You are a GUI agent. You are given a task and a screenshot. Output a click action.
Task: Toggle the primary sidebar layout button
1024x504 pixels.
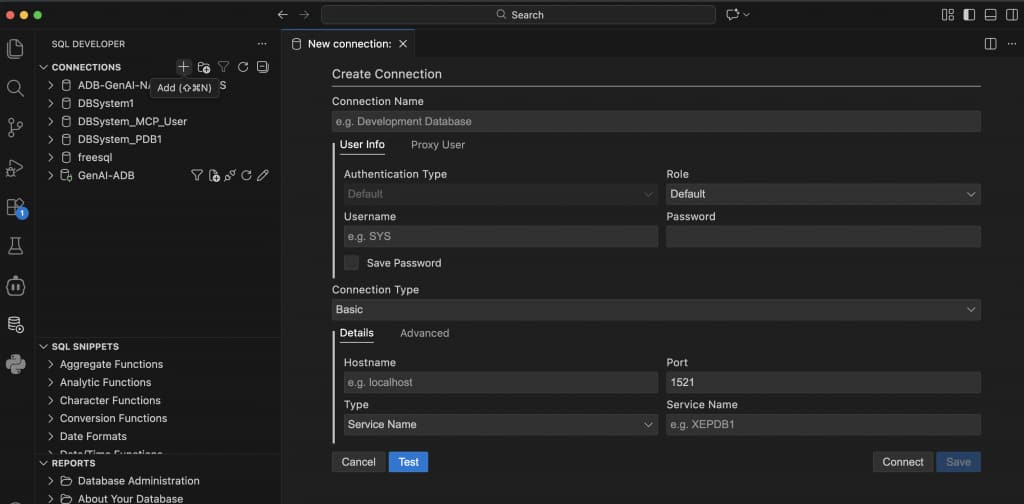click(x=969, y=15)
